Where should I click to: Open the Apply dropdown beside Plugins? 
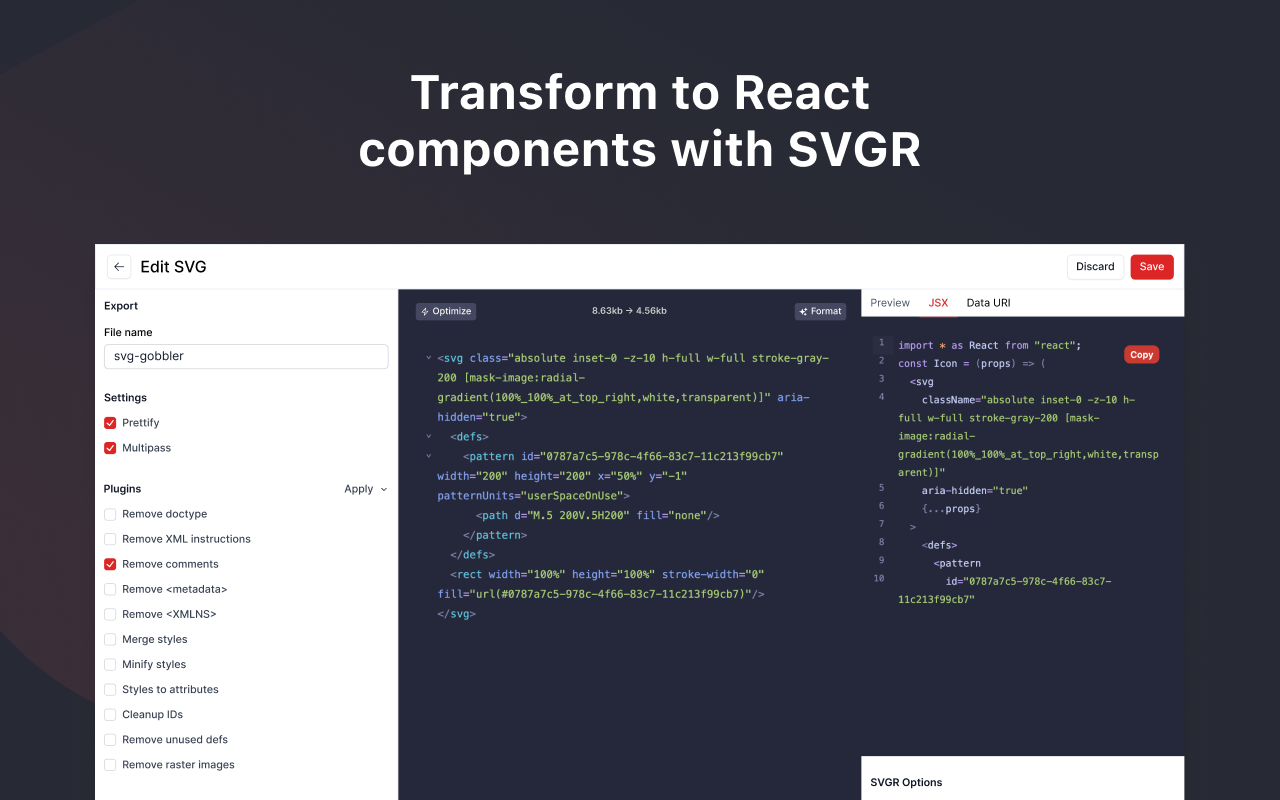tap(365, 489)
